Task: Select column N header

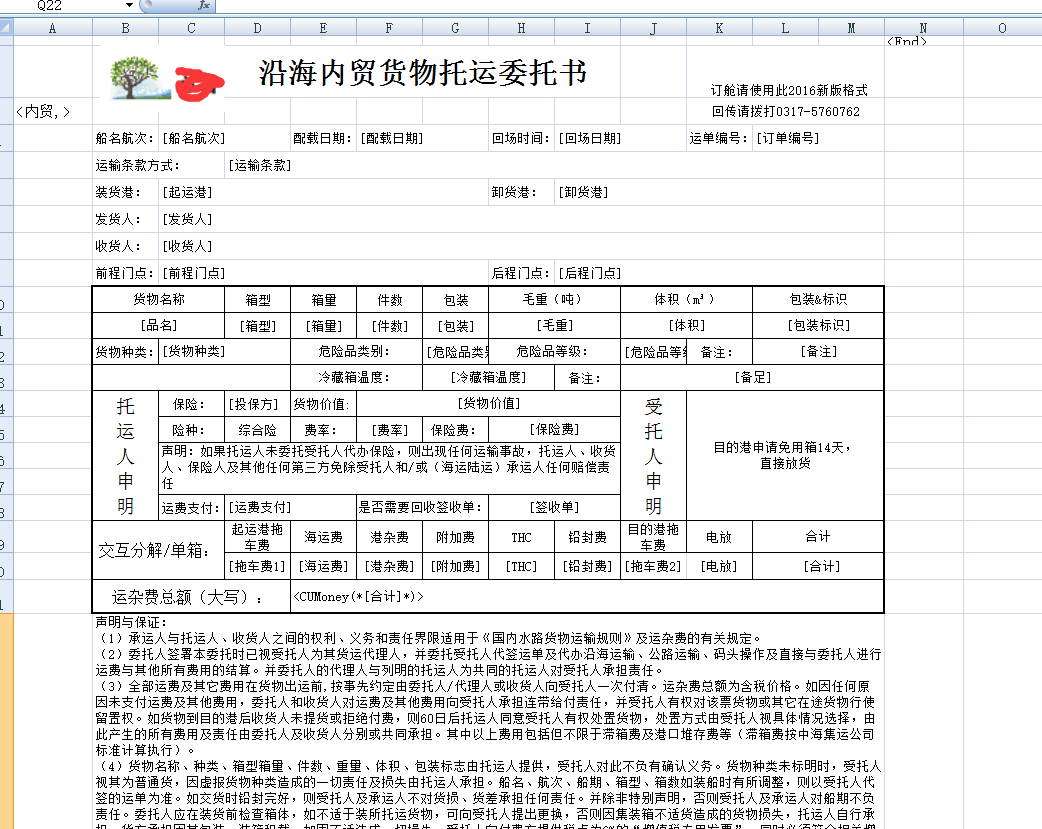Action: click(x=924, y=28)
